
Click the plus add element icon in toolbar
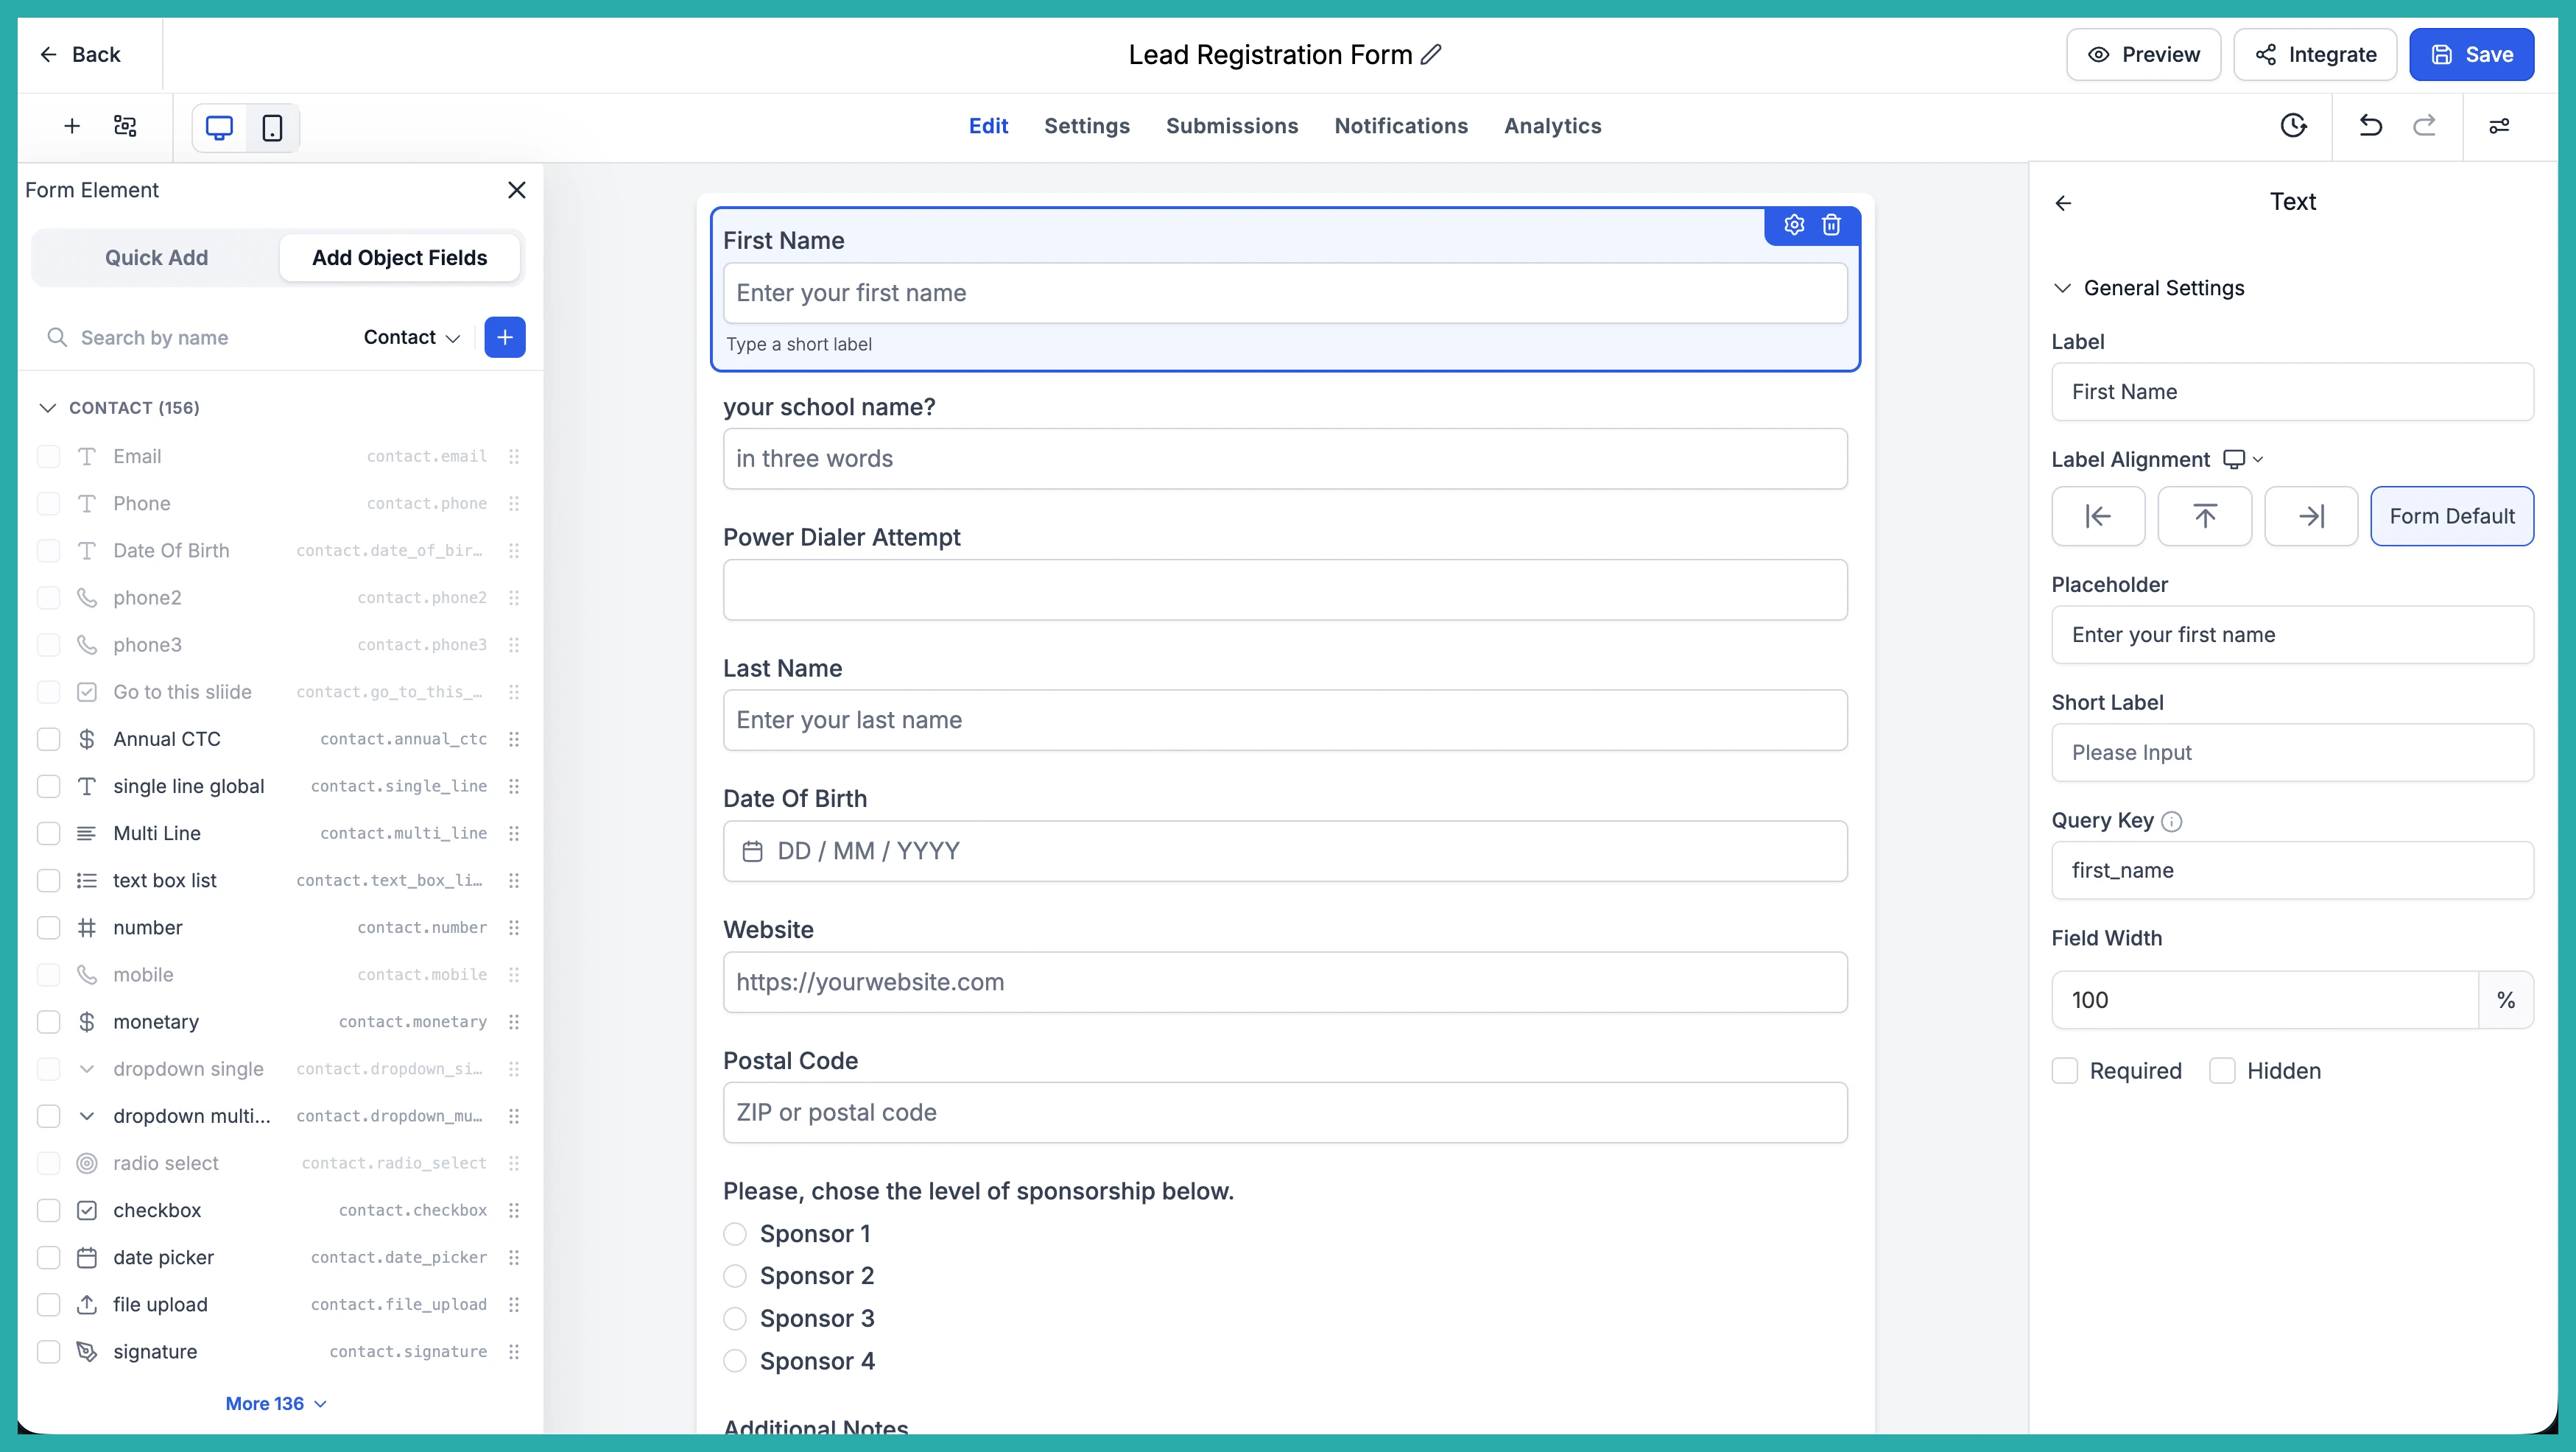click(72, 126)
